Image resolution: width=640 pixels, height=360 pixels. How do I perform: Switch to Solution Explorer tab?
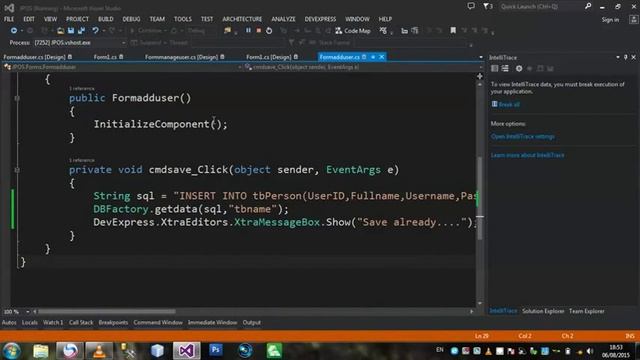543,311
